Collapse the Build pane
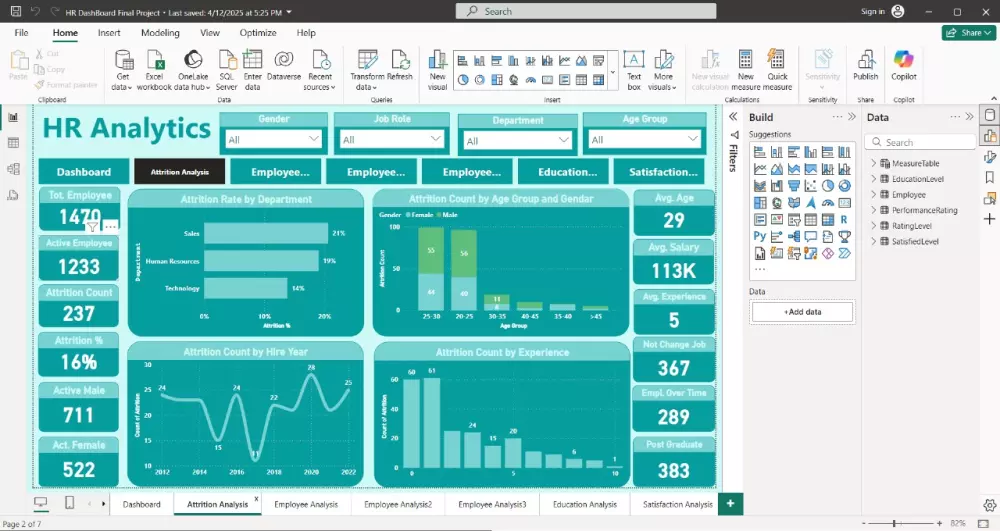 pyautogui.click(x=851, y=117)
